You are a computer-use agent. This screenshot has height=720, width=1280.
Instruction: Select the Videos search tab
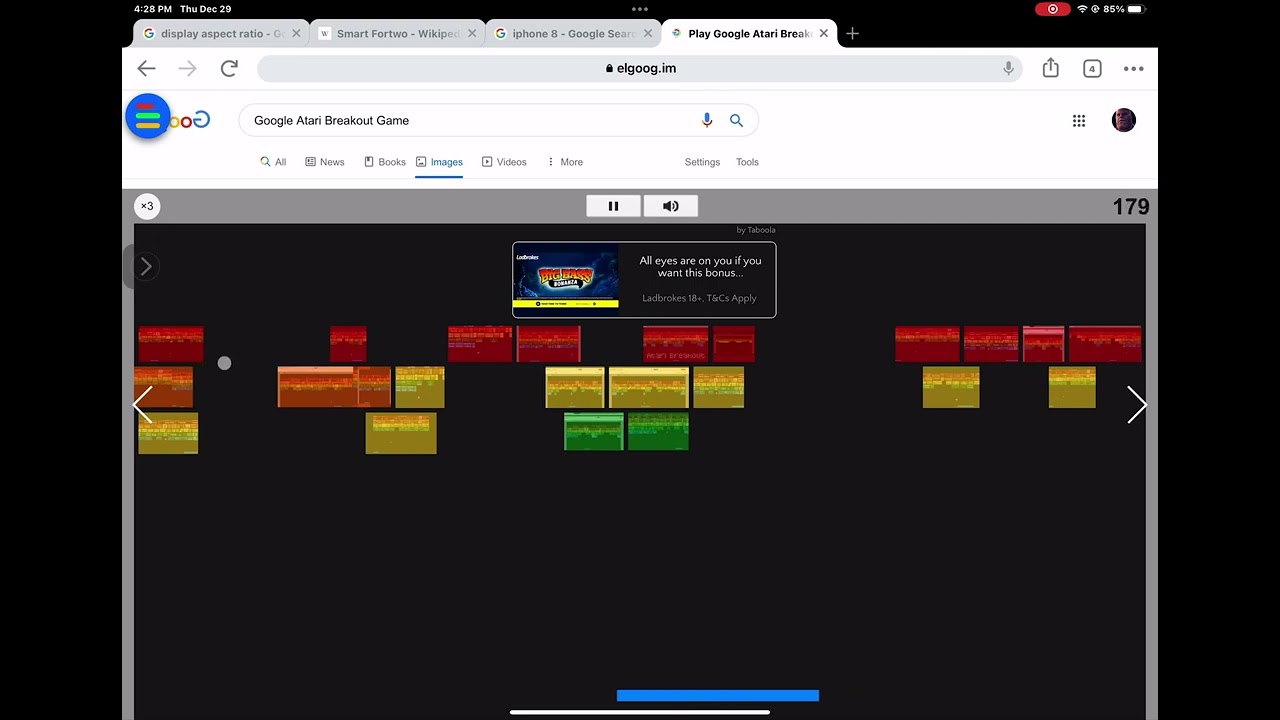click(x=504, y=162)
